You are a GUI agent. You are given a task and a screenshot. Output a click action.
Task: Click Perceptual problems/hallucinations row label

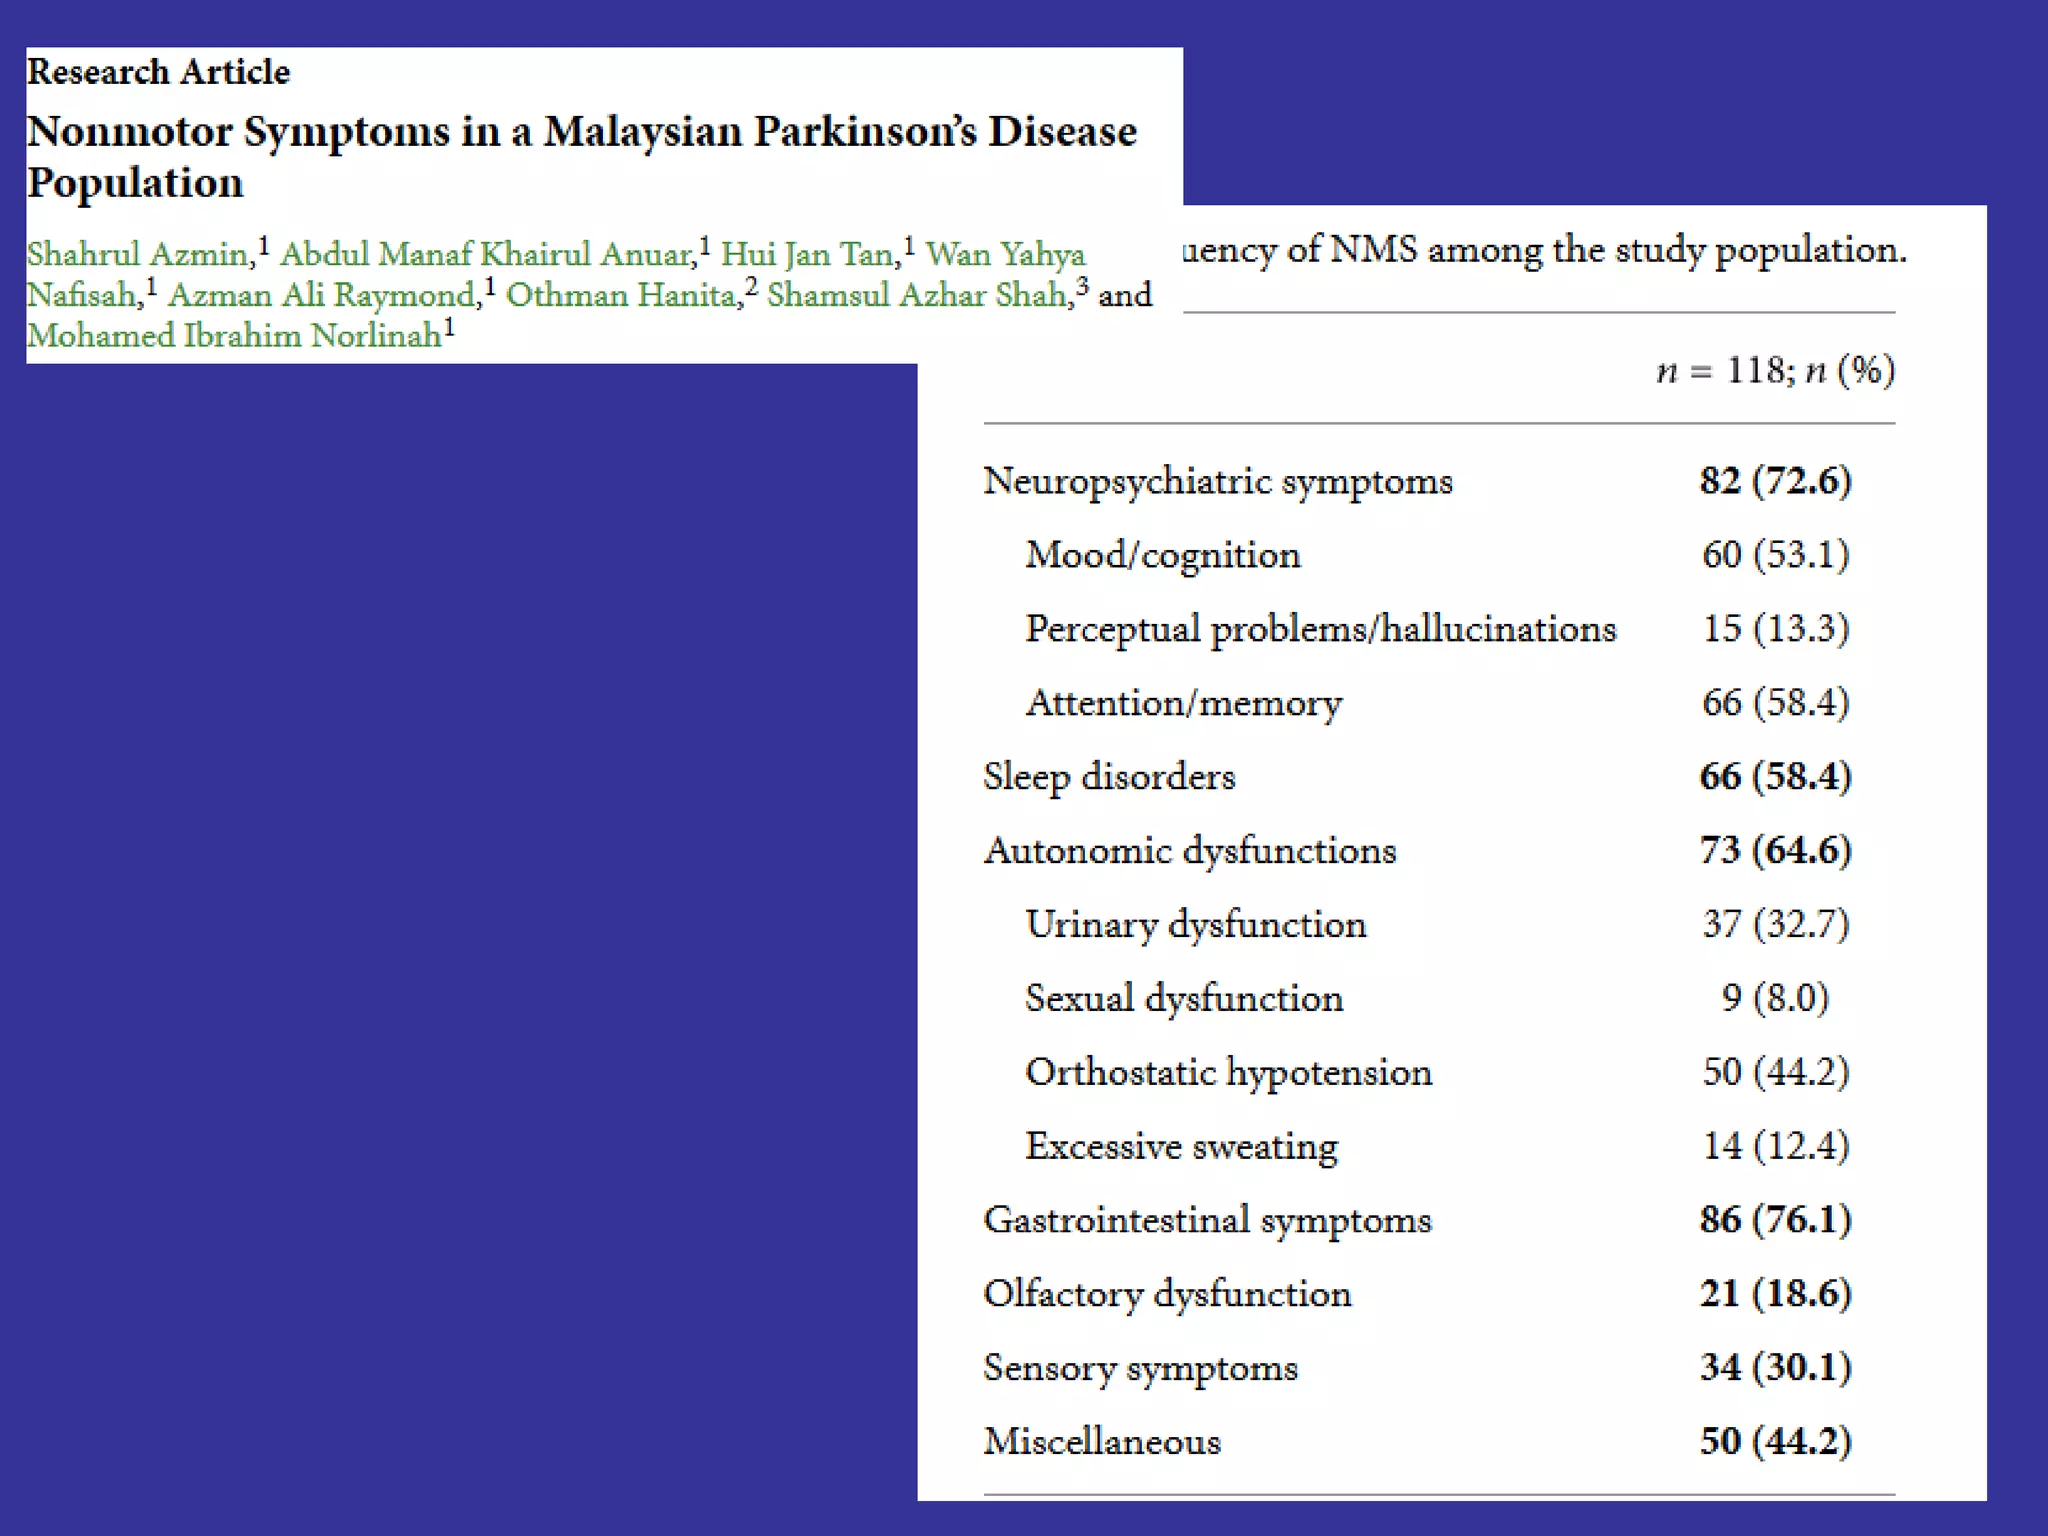tap(1320, 629)
